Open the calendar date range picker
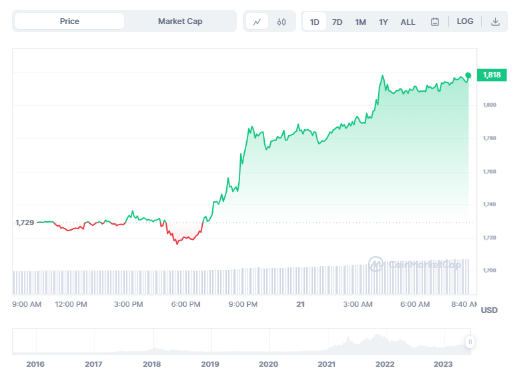Image resolution: width=514 pixels, height=379 pixels. click(x=435, y=22)
